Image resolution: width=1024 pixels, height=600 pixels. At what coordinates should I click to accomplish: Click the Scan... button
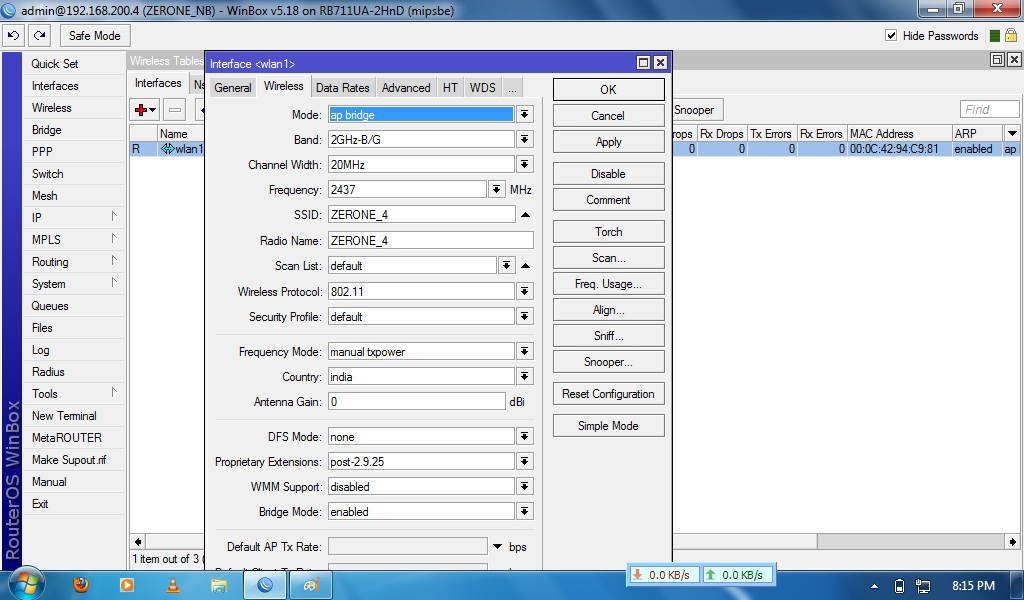pos(608,258)
